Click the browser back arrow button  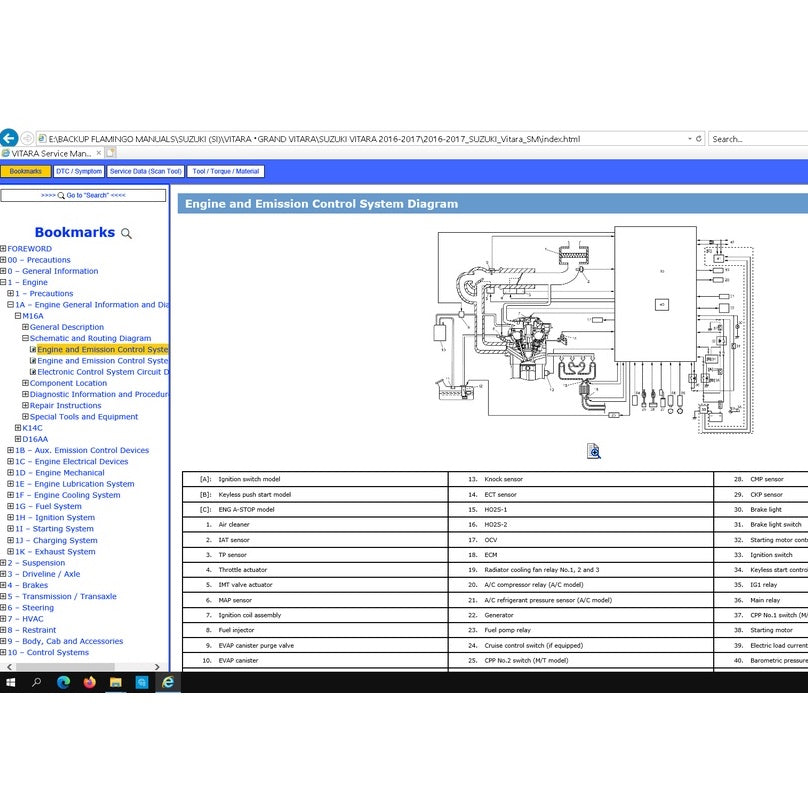click(9, 138)
